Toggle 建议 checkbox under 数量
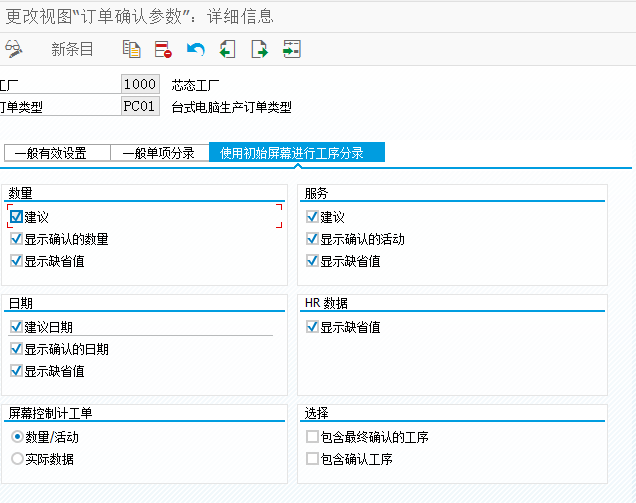The width and height of the screenshot is (636, 503). click(16, 217)
